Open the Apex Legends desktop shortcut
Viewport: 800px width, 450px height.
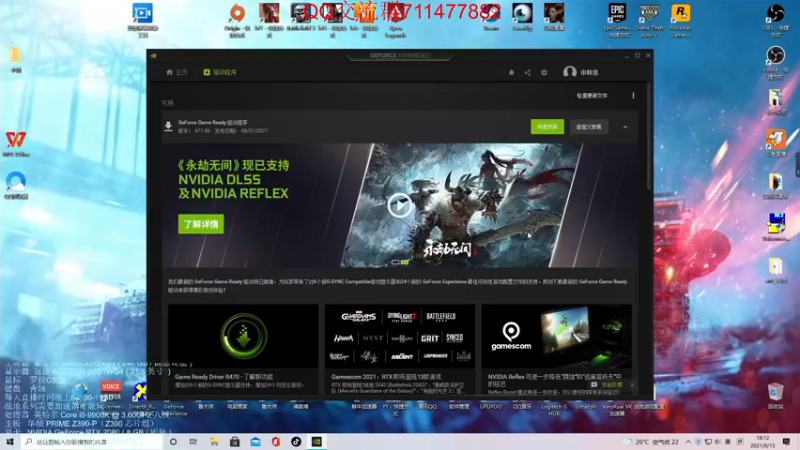pyautogui.click(x=396, y=20)
